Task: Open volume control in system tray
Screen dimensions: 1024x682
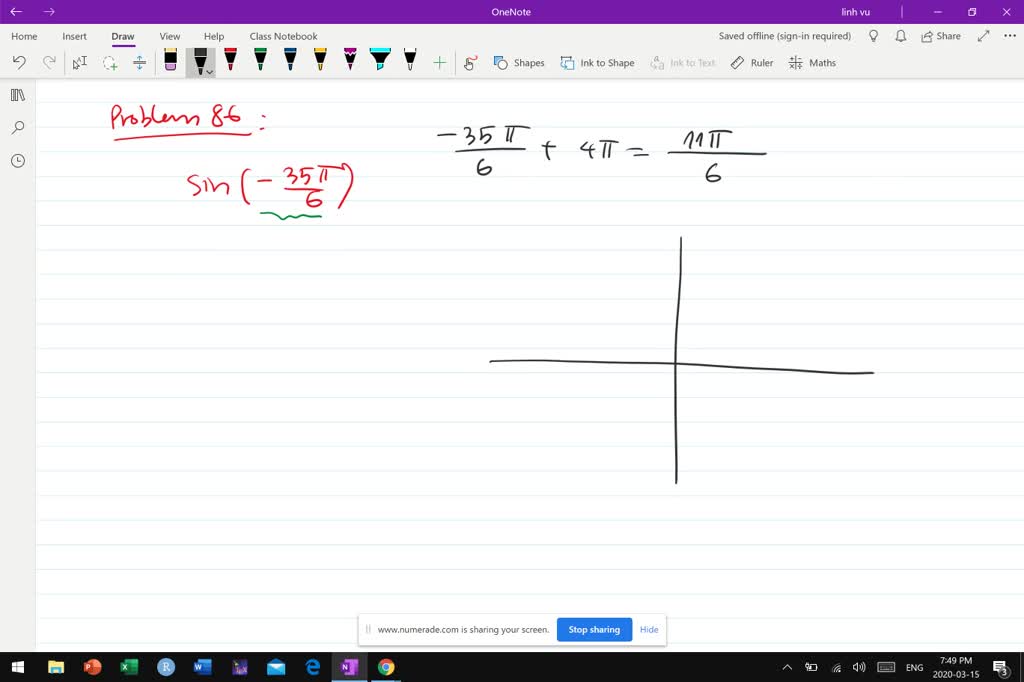Action: tap(859, 667)
